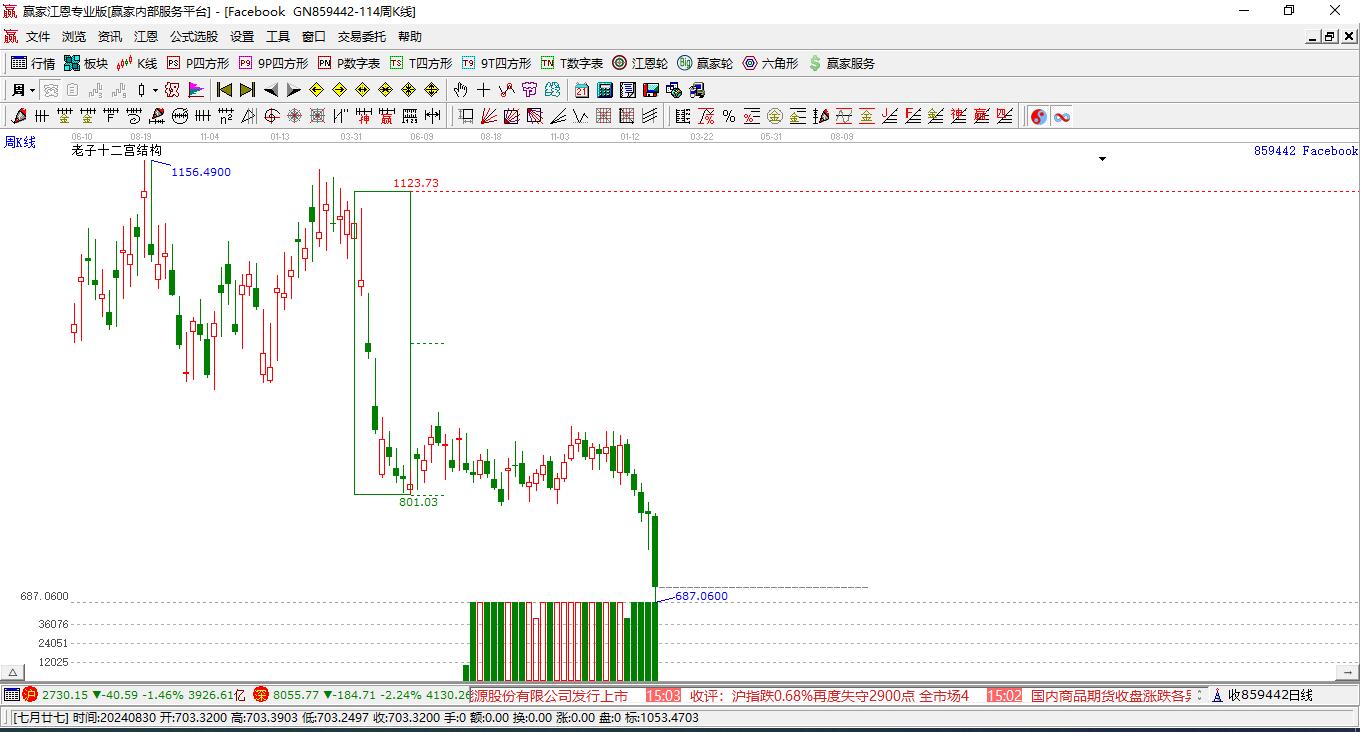The image size is (1360, 732).
Task: Expand the candlestick style dropdown arrow
Action: (x=155, y=90)
